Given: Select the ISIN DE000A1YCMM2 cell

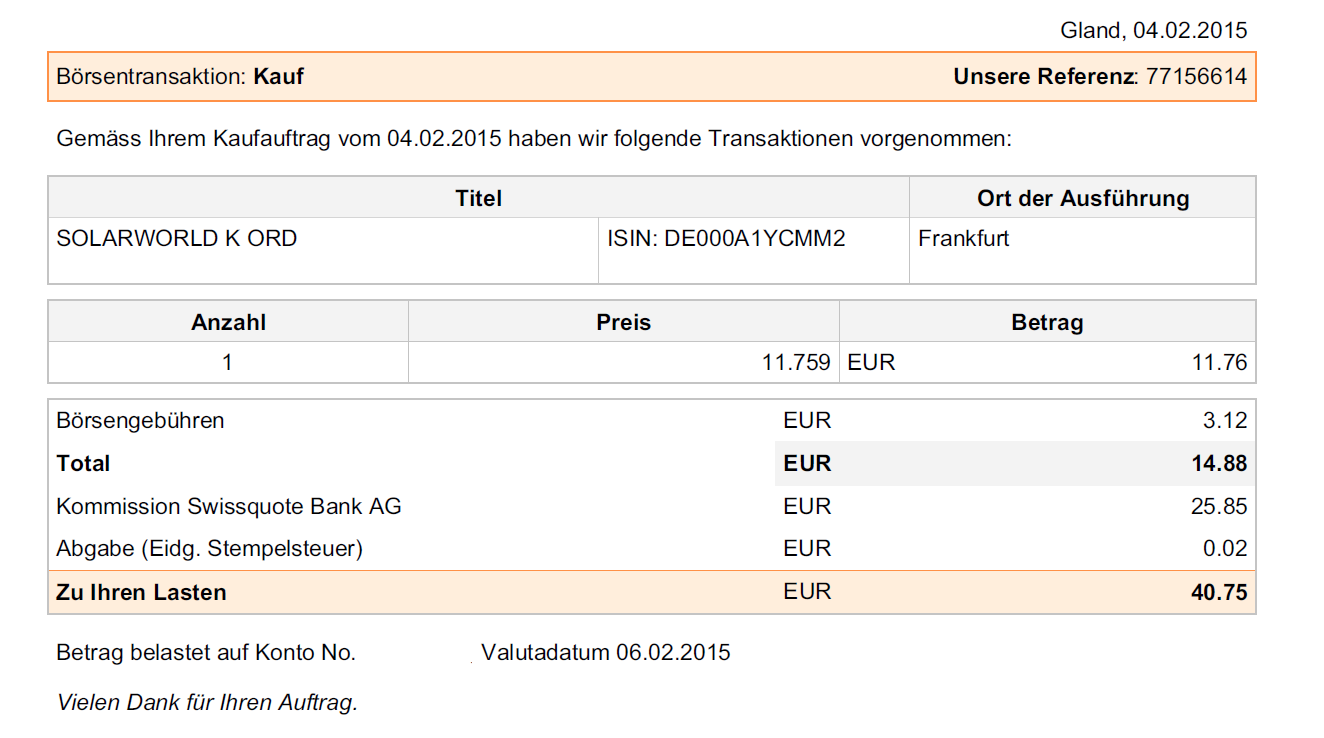Looking at the screenshot, I should point(726,239).
